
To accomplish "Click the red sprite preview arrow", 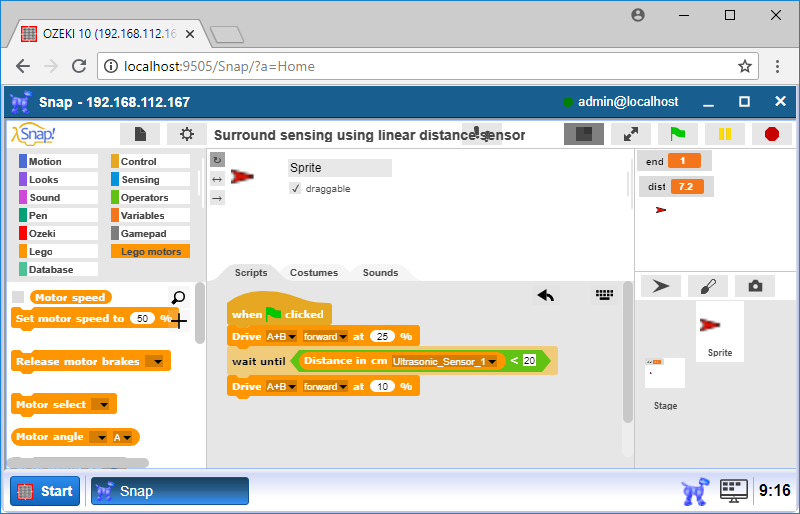I will click(x=242, y=177).
